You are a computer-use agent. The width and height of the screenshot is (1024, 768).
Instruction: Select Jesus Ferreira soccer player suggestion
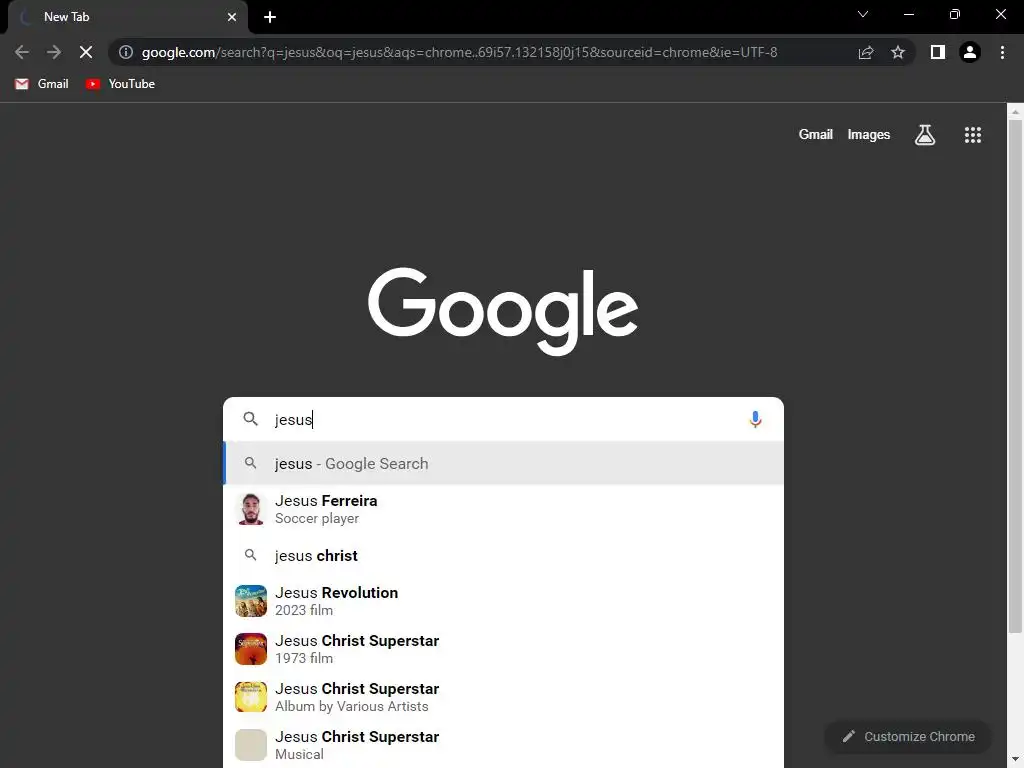click(504, 509)
